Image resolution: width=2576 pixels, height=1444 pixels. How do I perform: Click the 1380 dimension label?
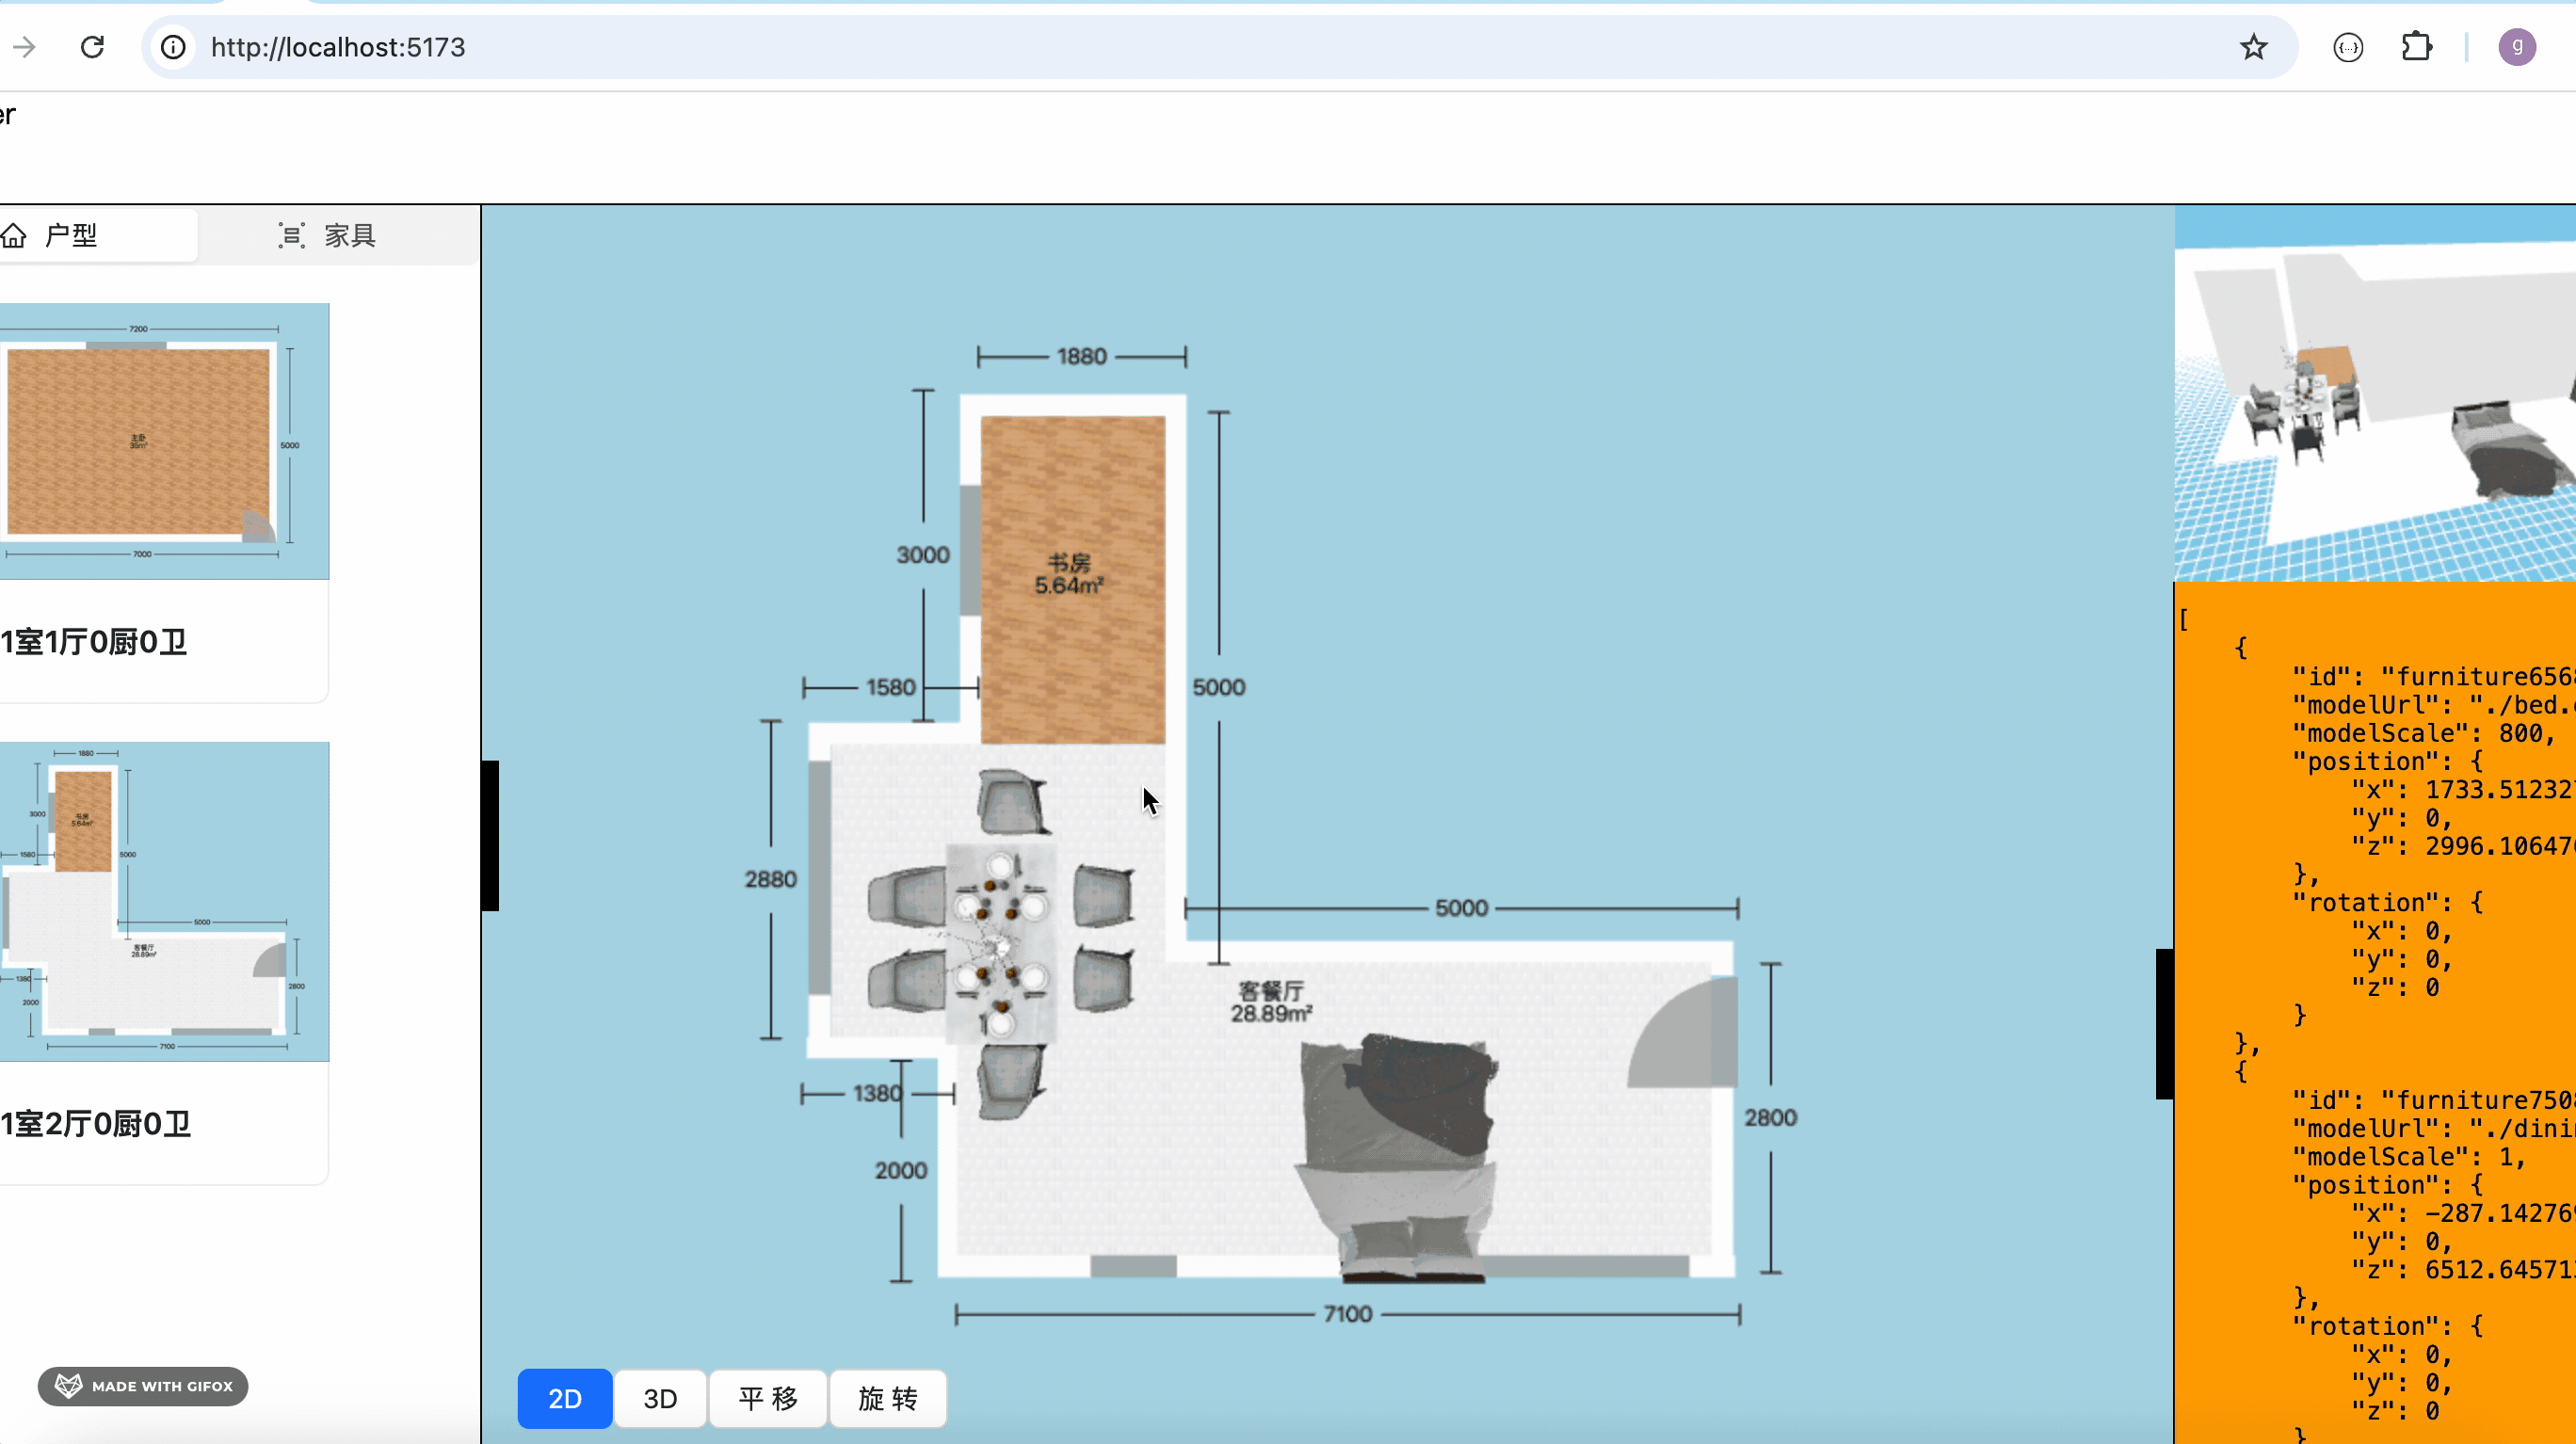[x=878, y=1094]
